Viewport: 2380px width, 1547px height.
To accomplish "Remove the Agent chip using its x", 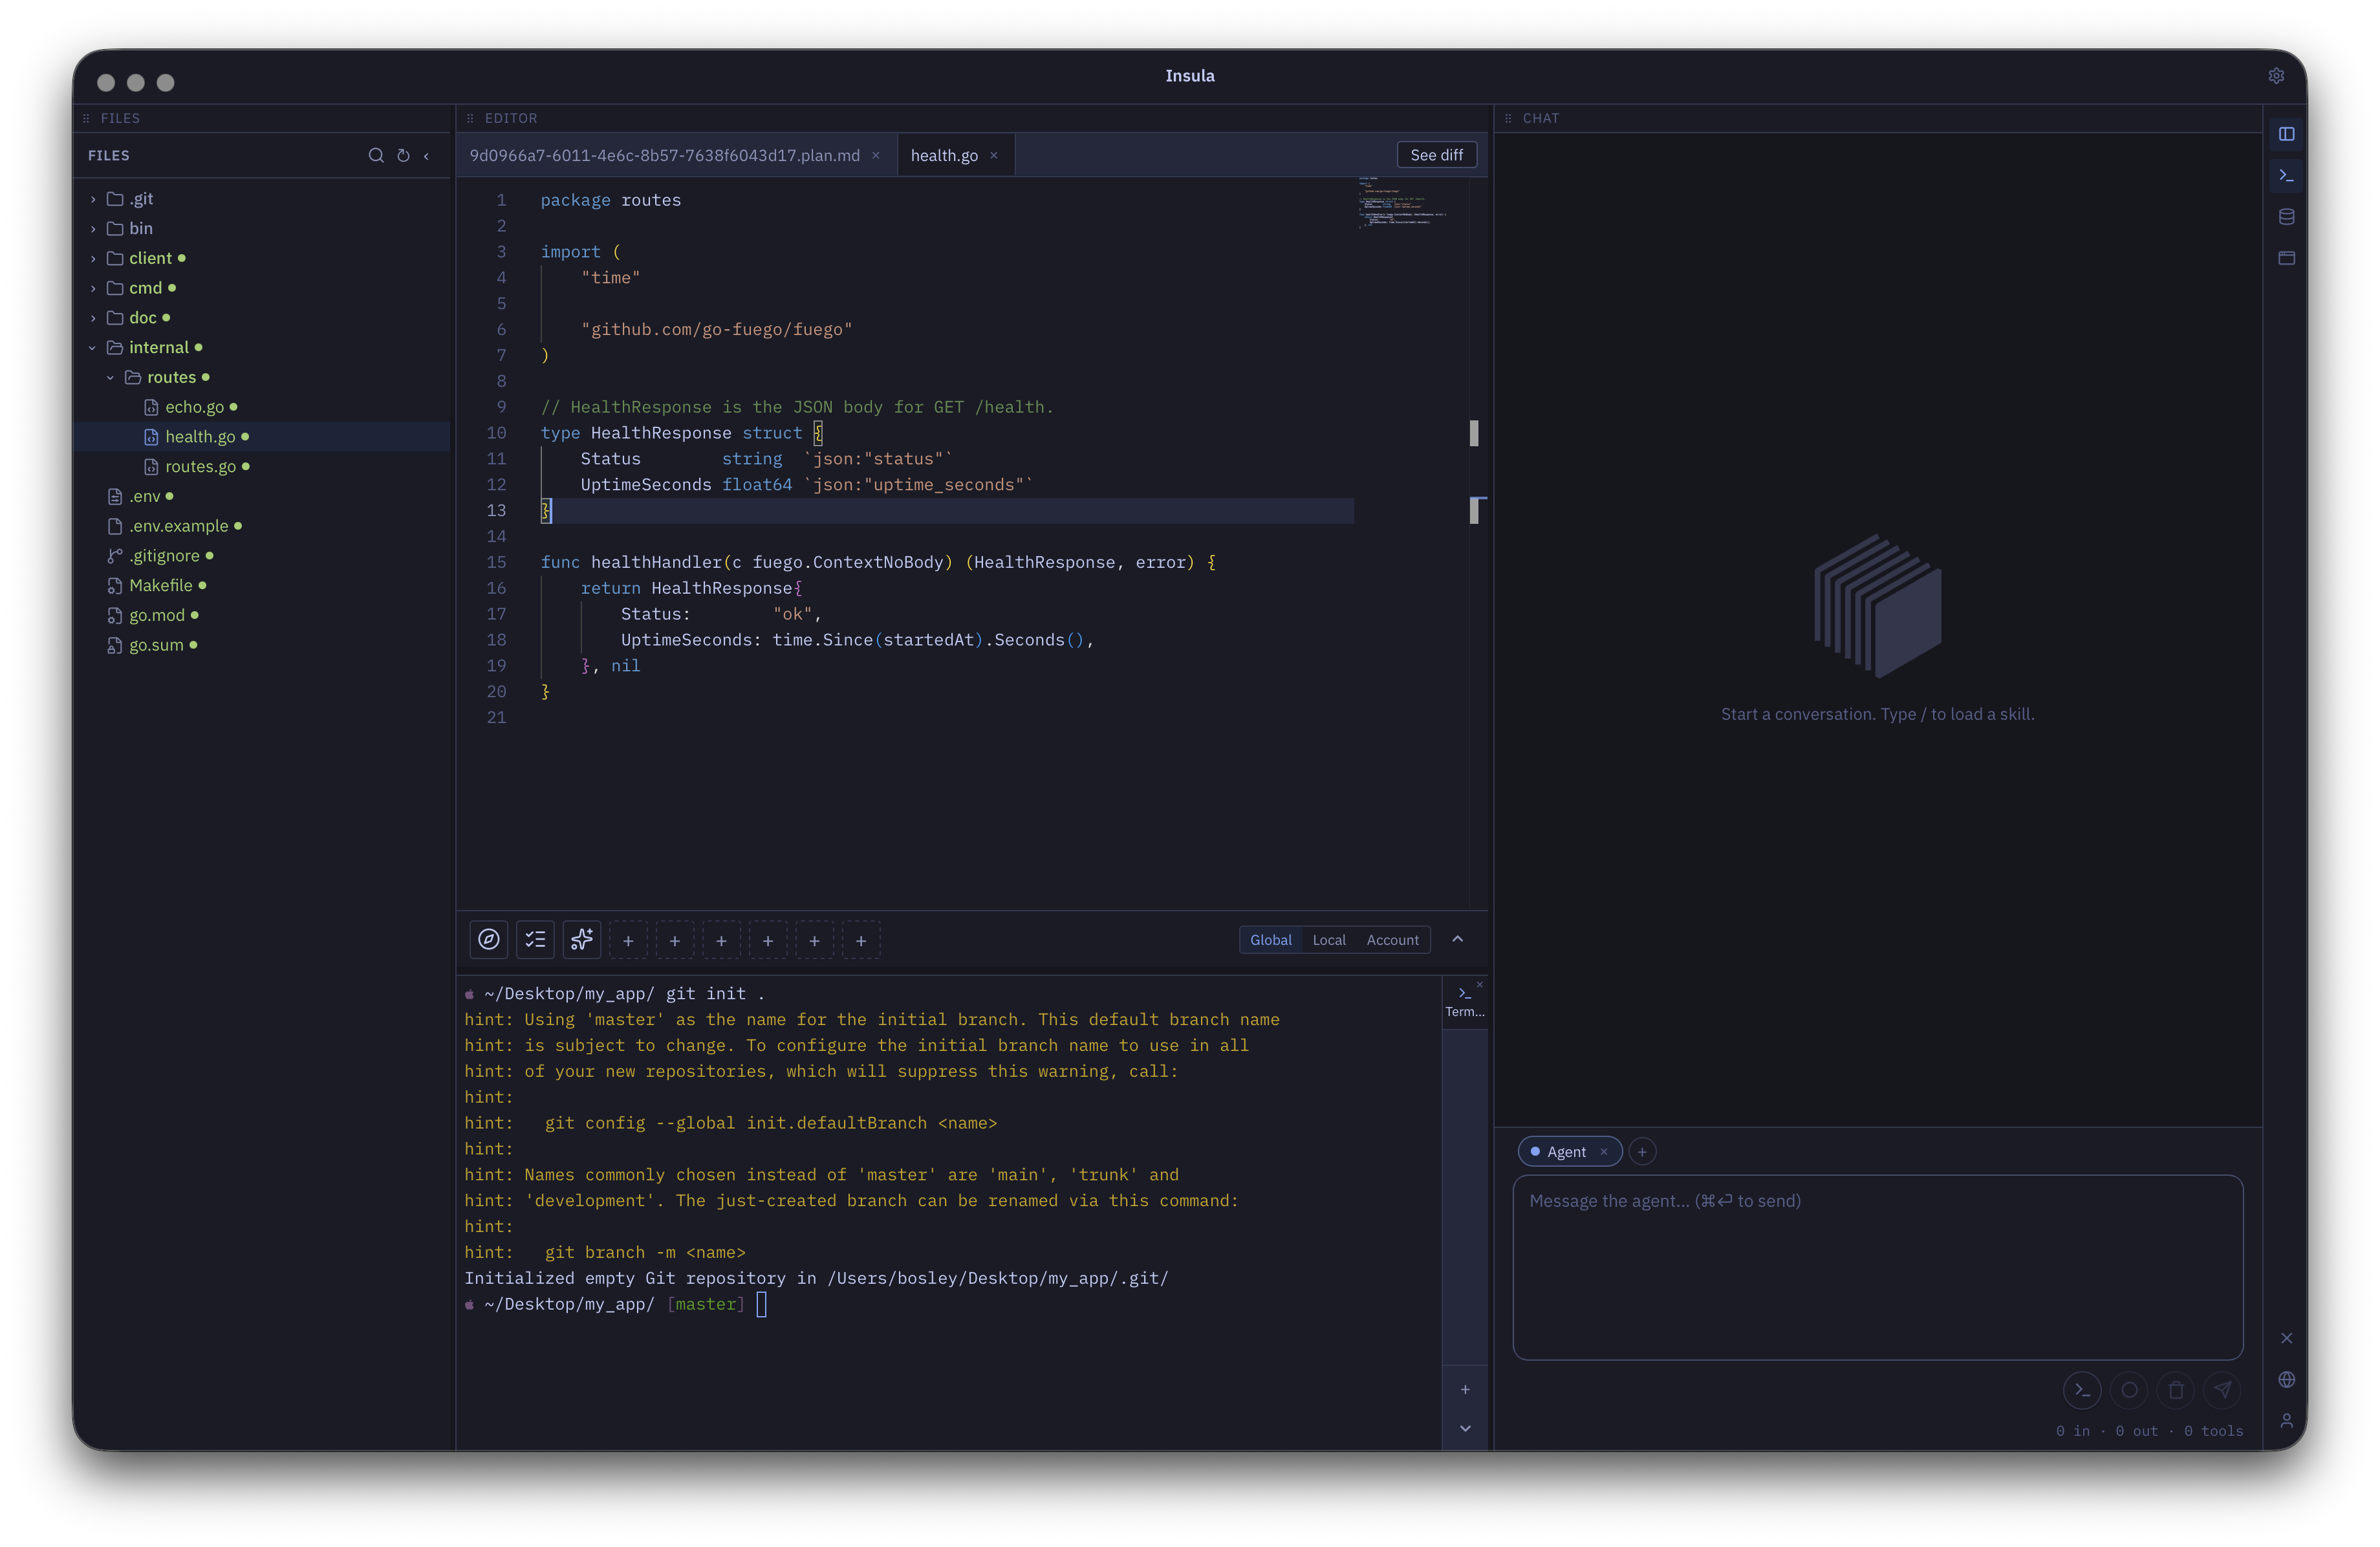I will [x=1604, y=1152].
